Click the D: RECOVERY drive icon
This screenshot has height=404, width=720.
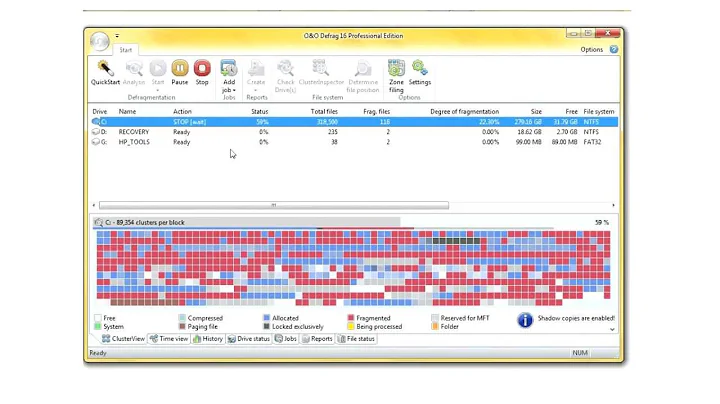(x=96, y=132)
